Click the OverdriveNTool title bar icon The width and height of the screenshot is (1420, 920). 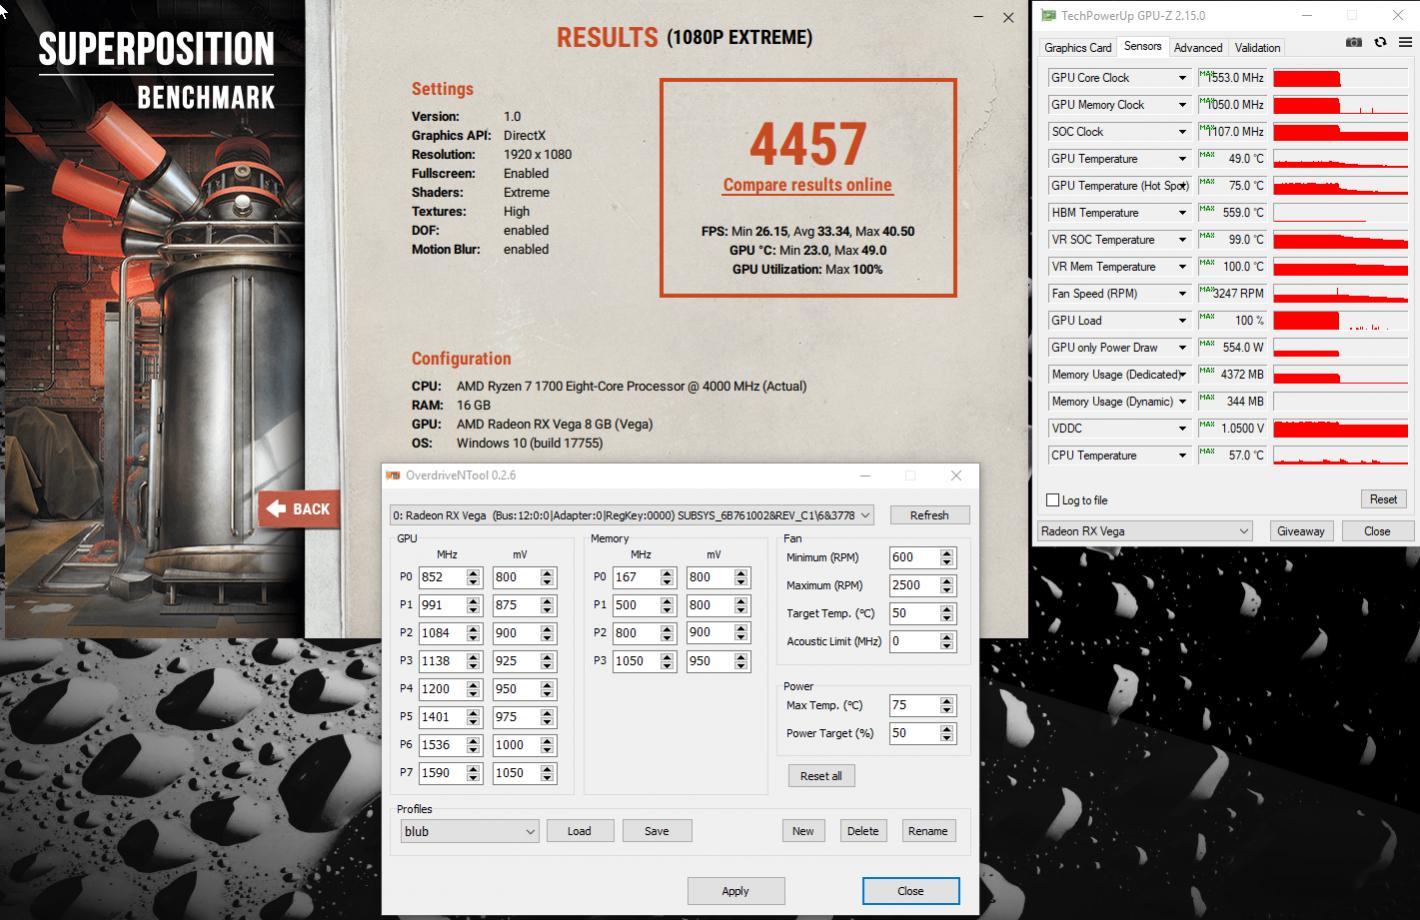pos(393,476)
